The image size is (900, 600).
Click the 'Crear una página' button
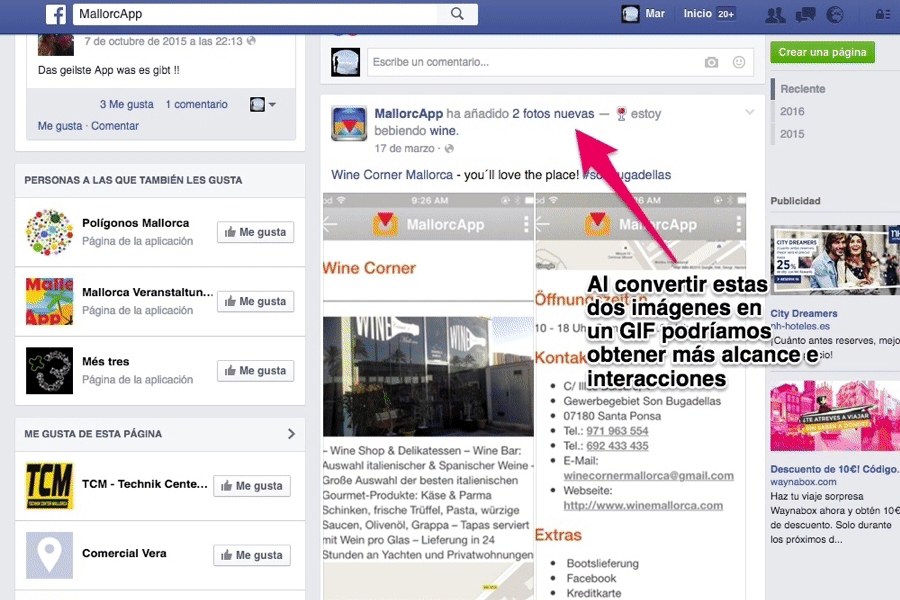coord(822,52)
